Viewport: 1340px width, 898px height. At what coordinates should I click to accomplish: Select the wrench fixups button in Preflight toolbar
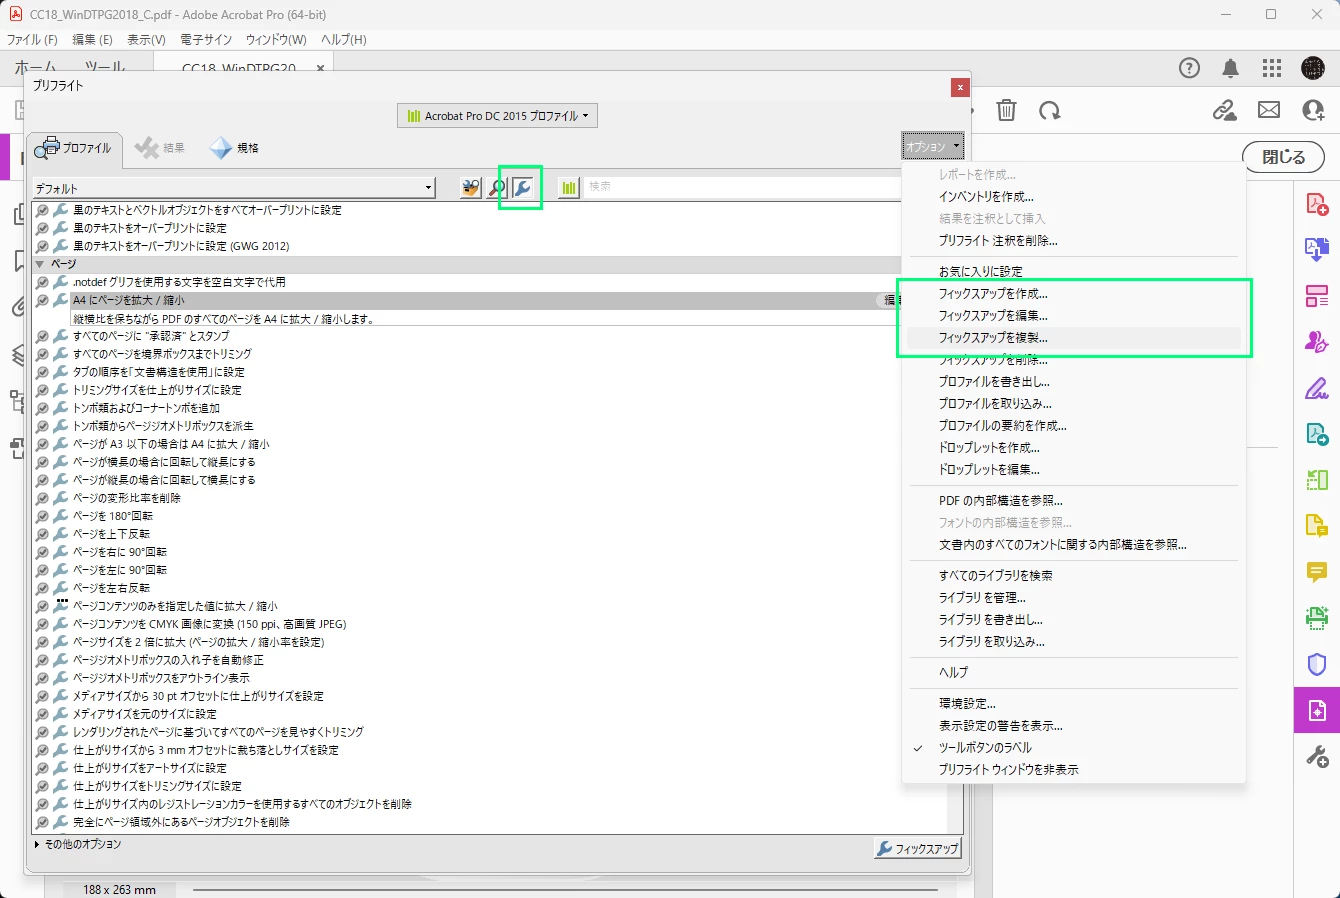tap(522, 188)
